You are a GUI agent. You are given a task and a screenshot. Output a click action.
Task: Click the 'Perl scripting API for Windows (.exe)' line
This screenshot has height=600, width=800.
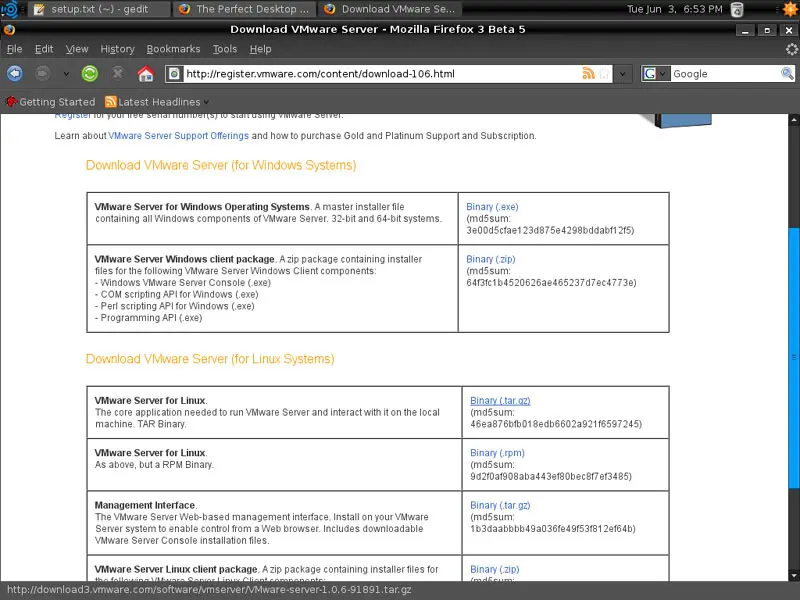coord(175,306)
